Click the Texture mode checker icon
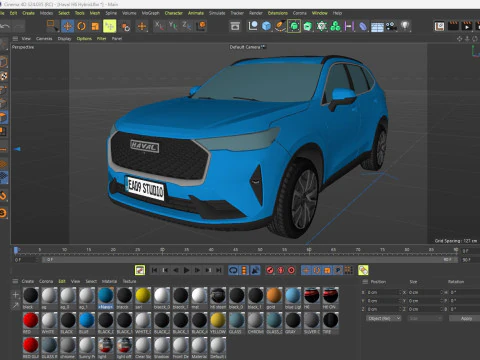This screenshot has width=480, height=360. click(x=3, y=76)
